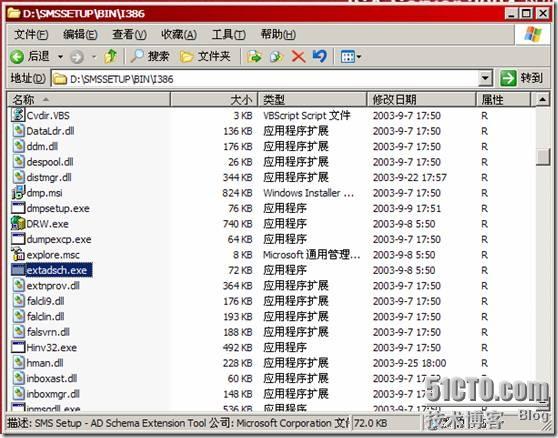Open the 文件(F) menu
The width and height of the screenshot is (558, 438).
click(31, 35)
